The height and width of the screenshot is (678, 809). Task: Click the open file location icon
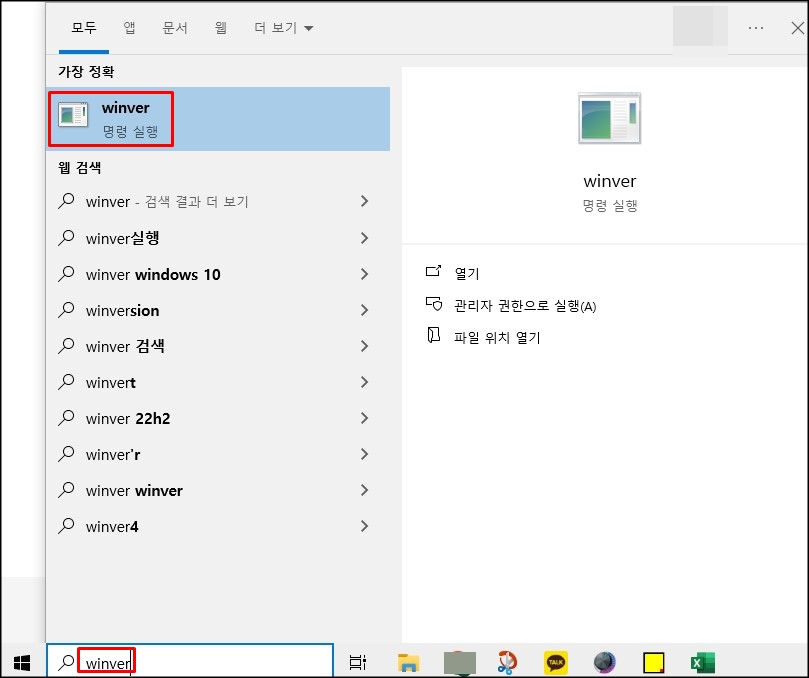click(x=433, y=335)
